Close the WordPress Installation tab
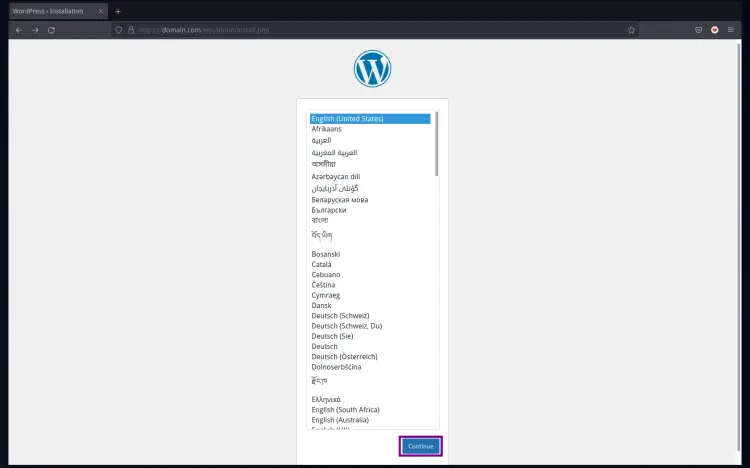 [x=101, y=11]
